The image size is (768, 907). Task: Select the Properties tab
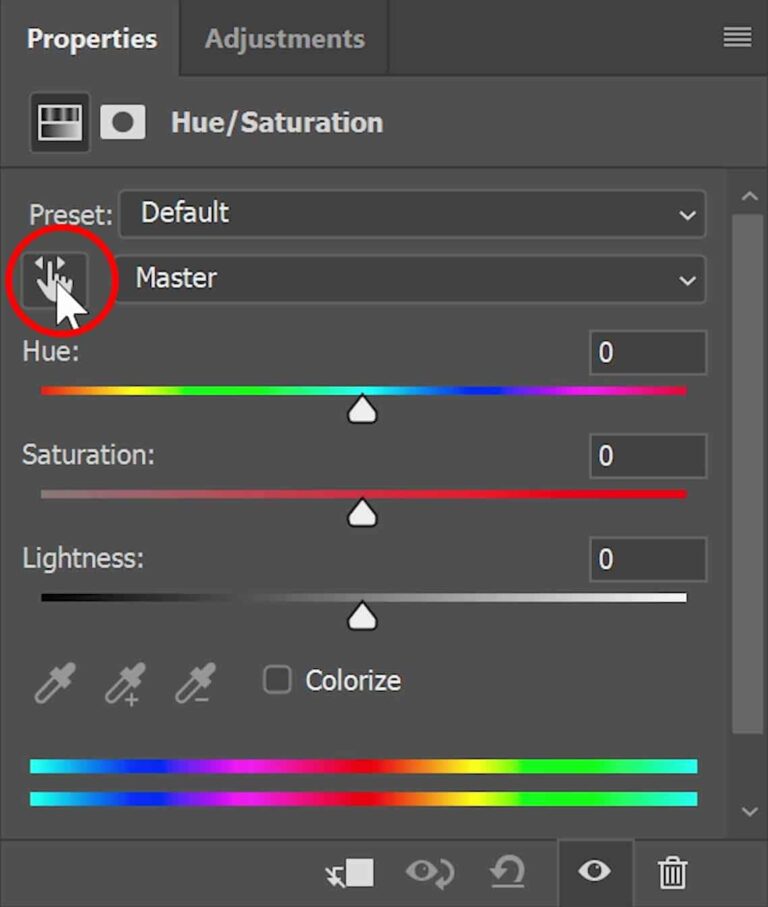[x=91, y=39]
